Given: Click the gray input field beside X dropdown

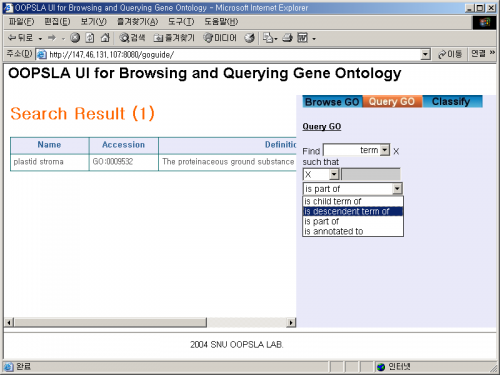Looking at the screenshot, I should (x=371, y=174).
